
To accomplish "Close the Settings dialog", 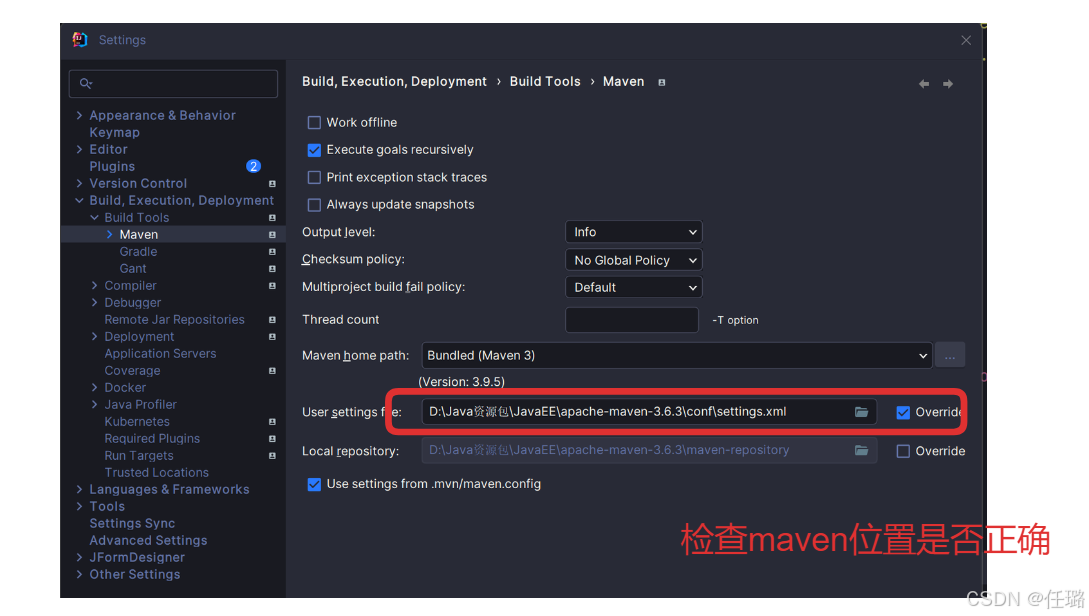I will point(966,40).
